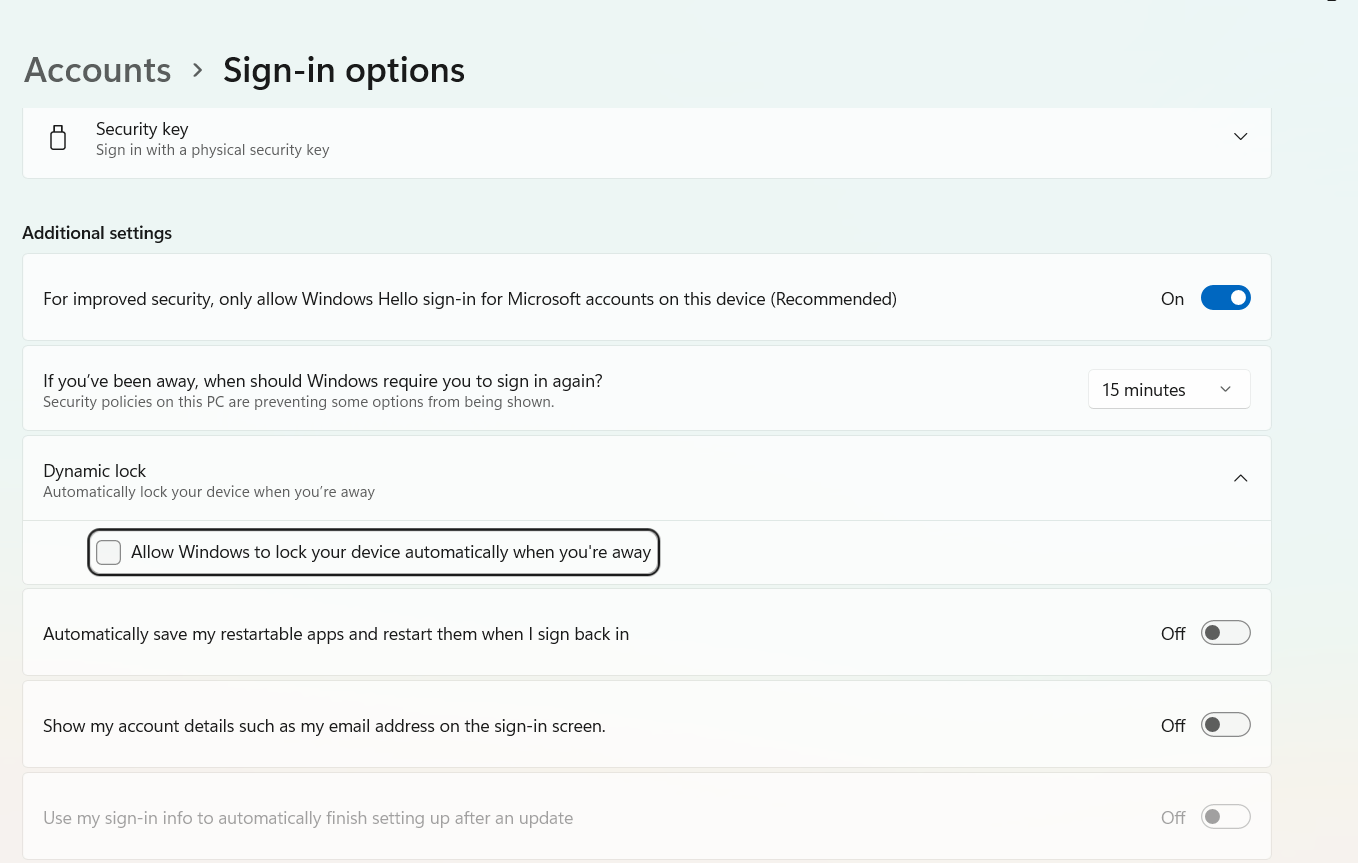This screenshot has height=863, width=1358.
Task: Open the 15 minutes sign-in timeout dropdown
Action: point(1168,389)
